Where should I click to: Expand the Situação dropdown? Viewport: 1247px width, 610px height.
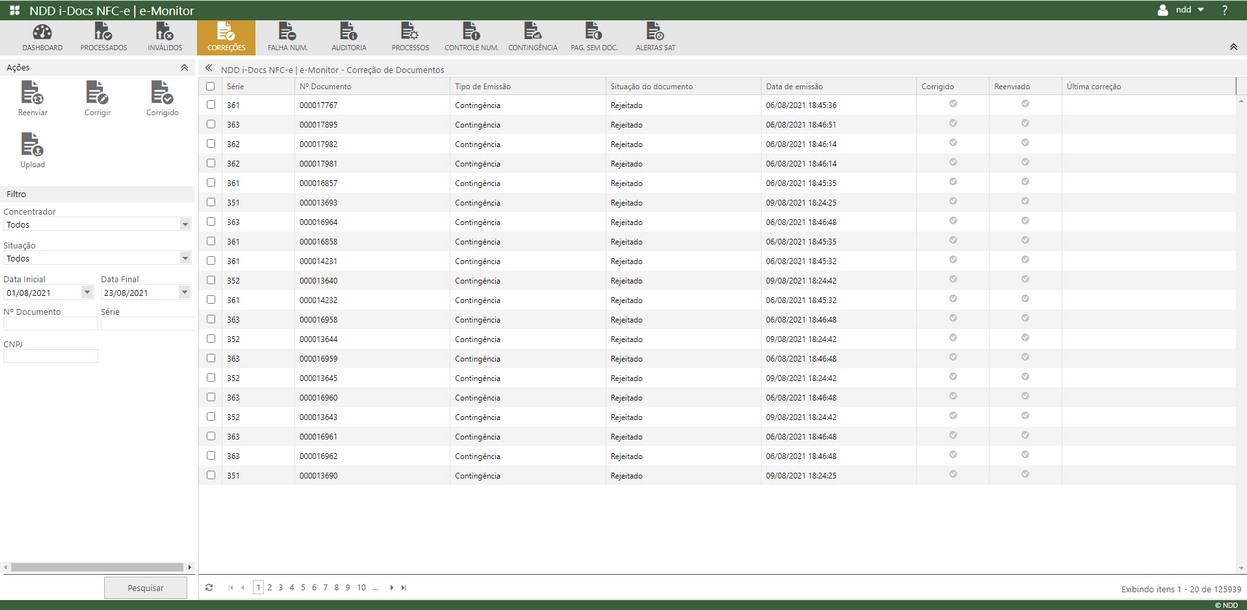[x=184, y=258]
